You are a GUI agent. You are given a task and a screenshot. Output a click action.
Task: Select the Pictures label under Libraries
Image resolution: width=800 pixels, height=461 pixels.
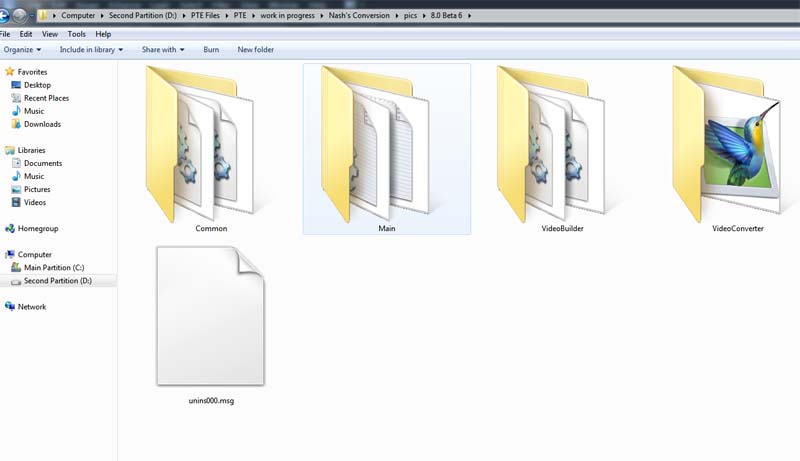point(37,189)
